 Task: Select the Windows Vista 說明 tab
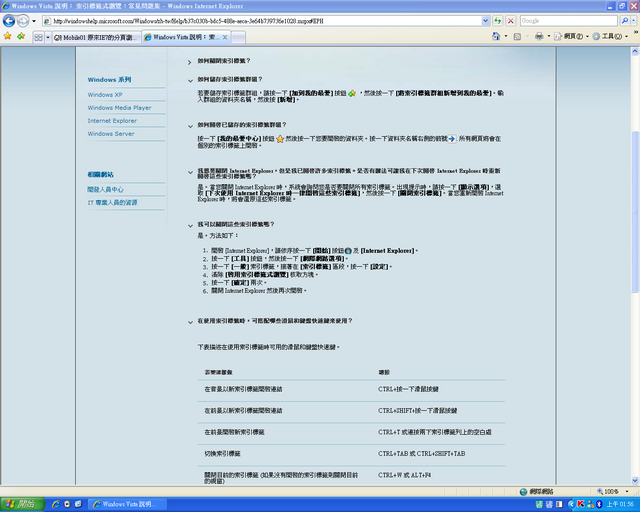[182, 37]
